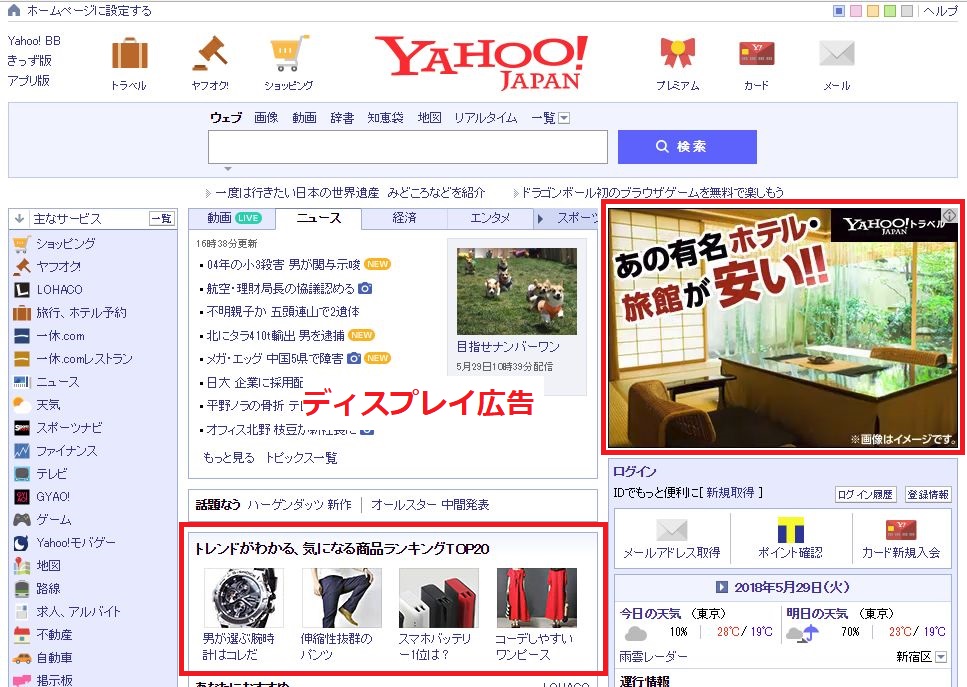967x687 pixels.
Task: Select the green theme color swatch
Action: pos(889,10)
